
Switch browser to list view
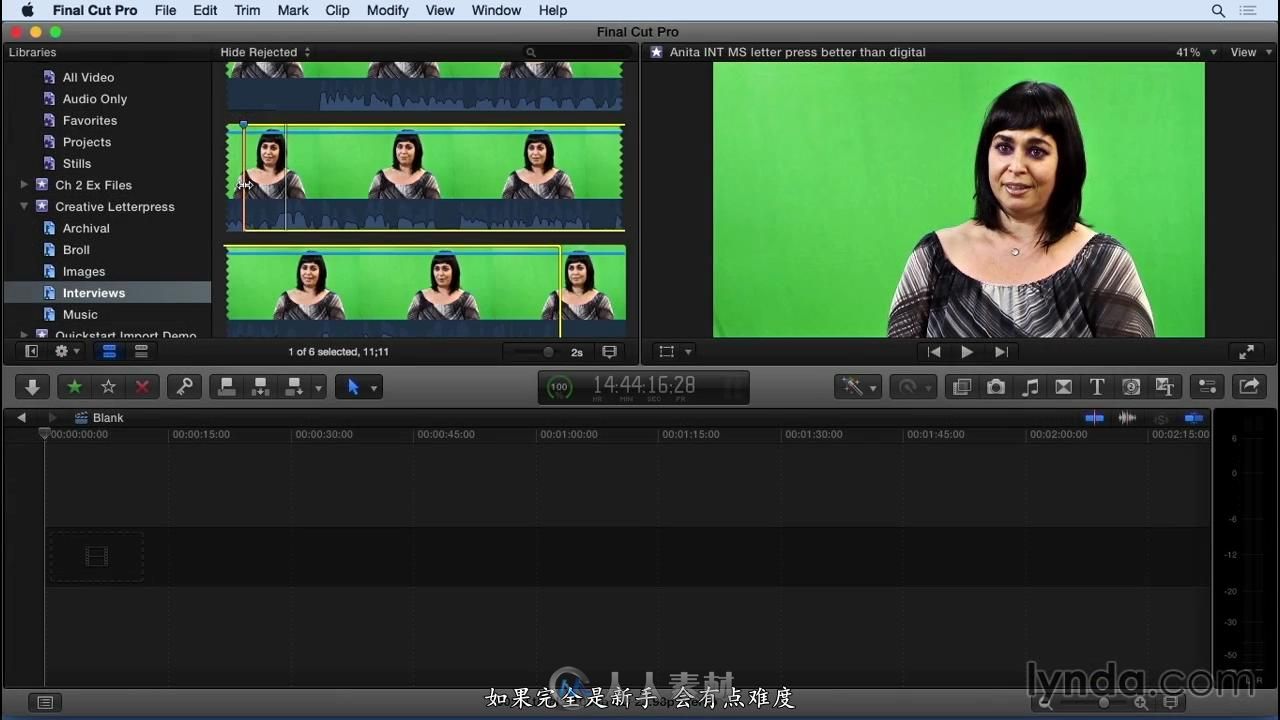point(141,352)
